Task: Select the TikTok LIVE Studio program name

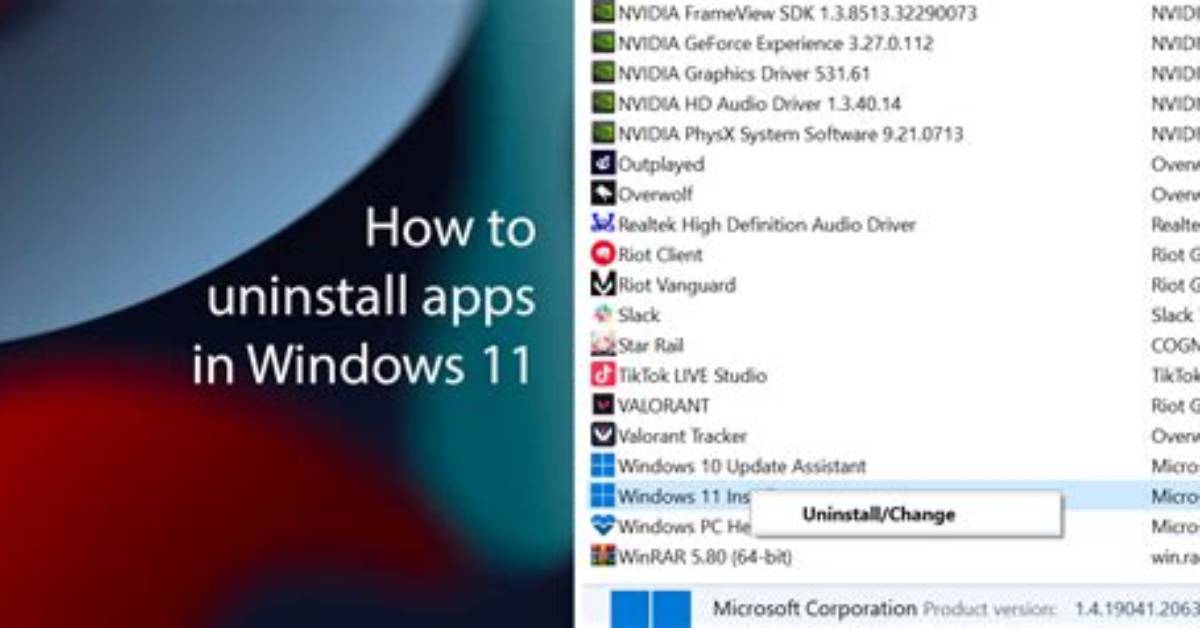Action: (x=692, y=375)
